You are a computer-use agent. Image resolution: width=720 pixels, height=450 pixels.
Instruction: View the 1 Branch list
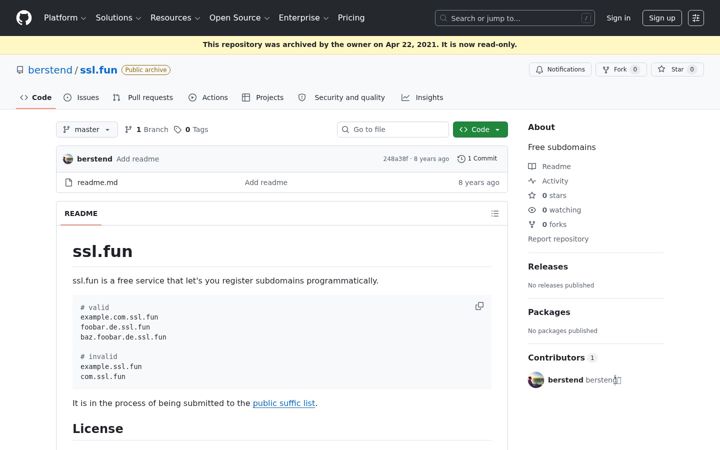click(x=146, y=129)
